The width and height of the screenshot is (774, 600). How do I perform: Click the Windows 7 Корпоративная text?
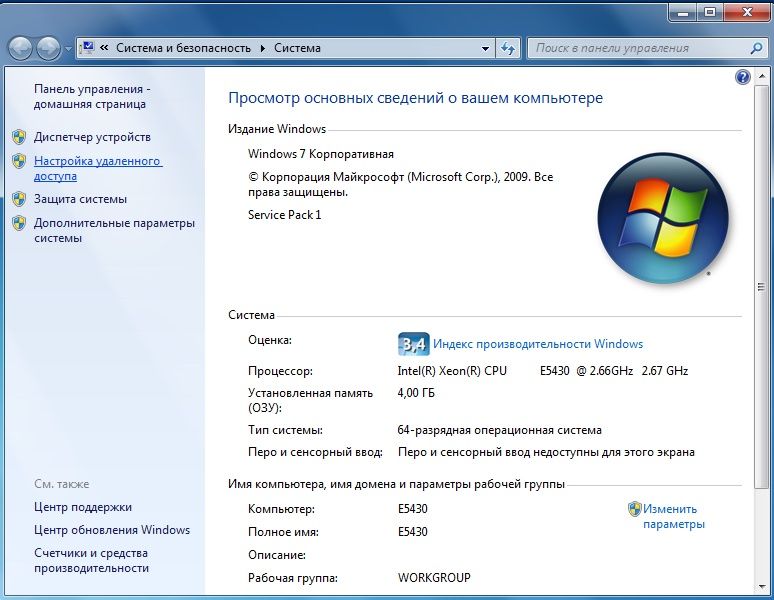pyautogui.click(x=320, y=154)
